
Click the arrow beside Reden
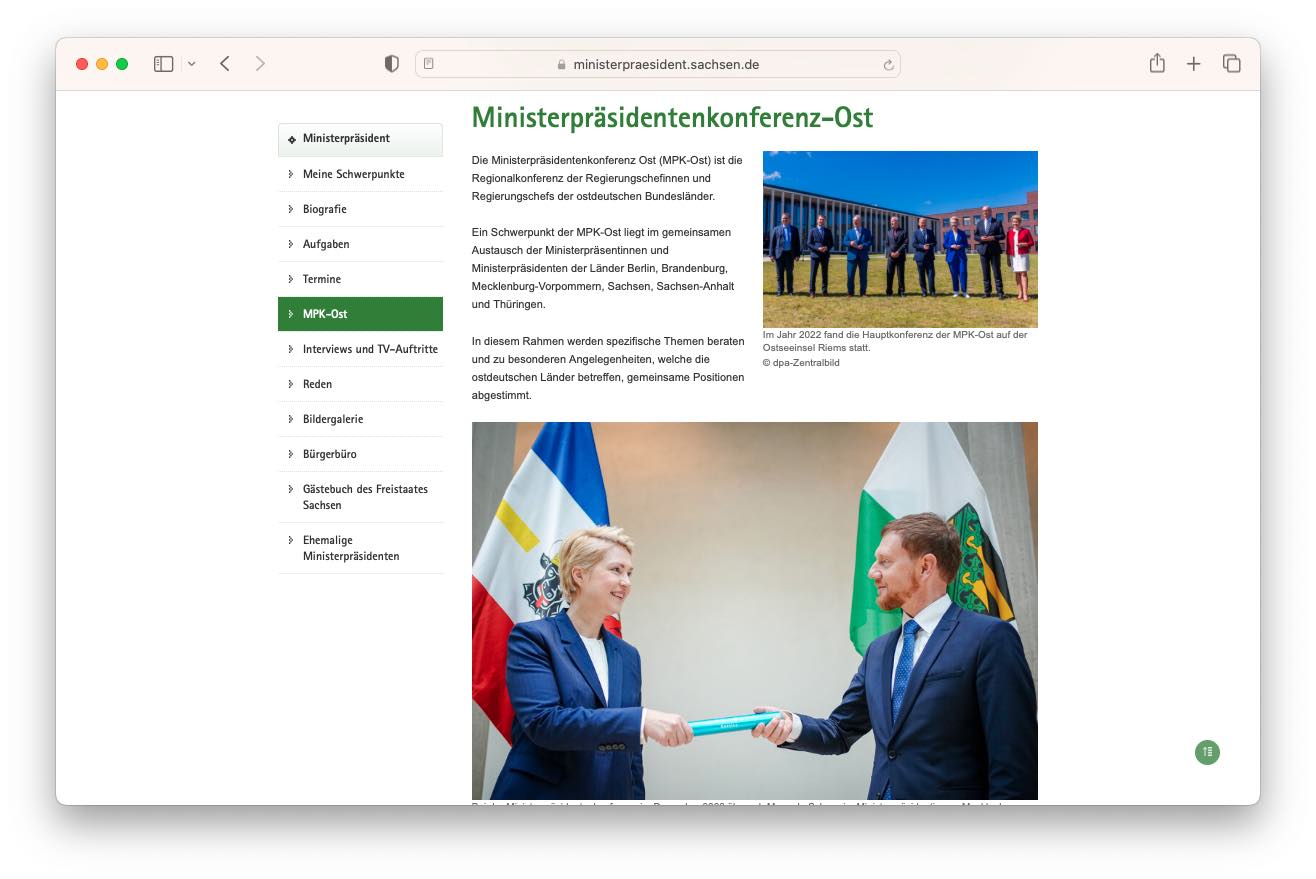[291, 384]
